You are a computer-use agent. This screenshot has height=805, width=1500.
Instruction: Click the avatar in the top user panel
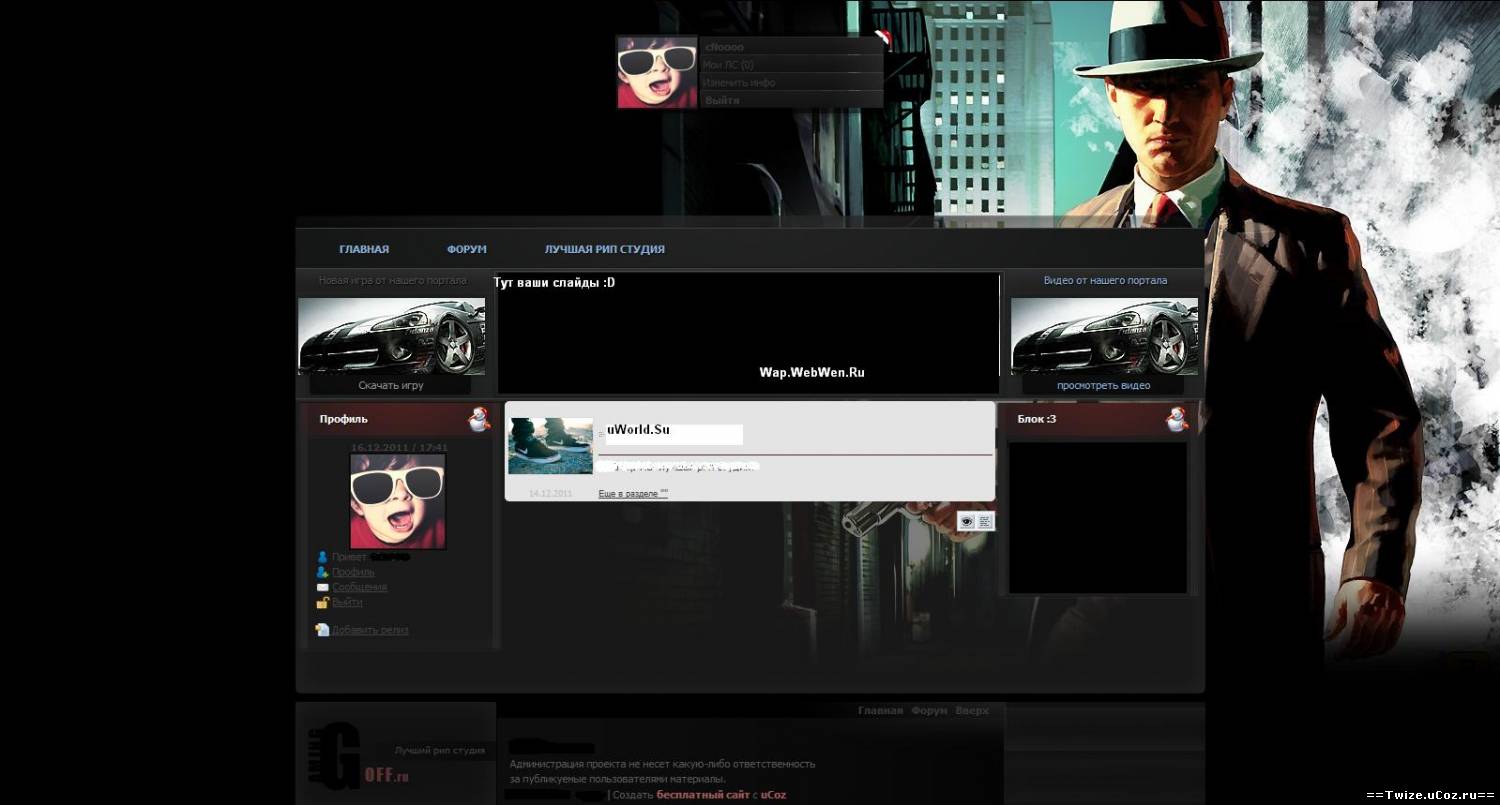tap(657, 73)
